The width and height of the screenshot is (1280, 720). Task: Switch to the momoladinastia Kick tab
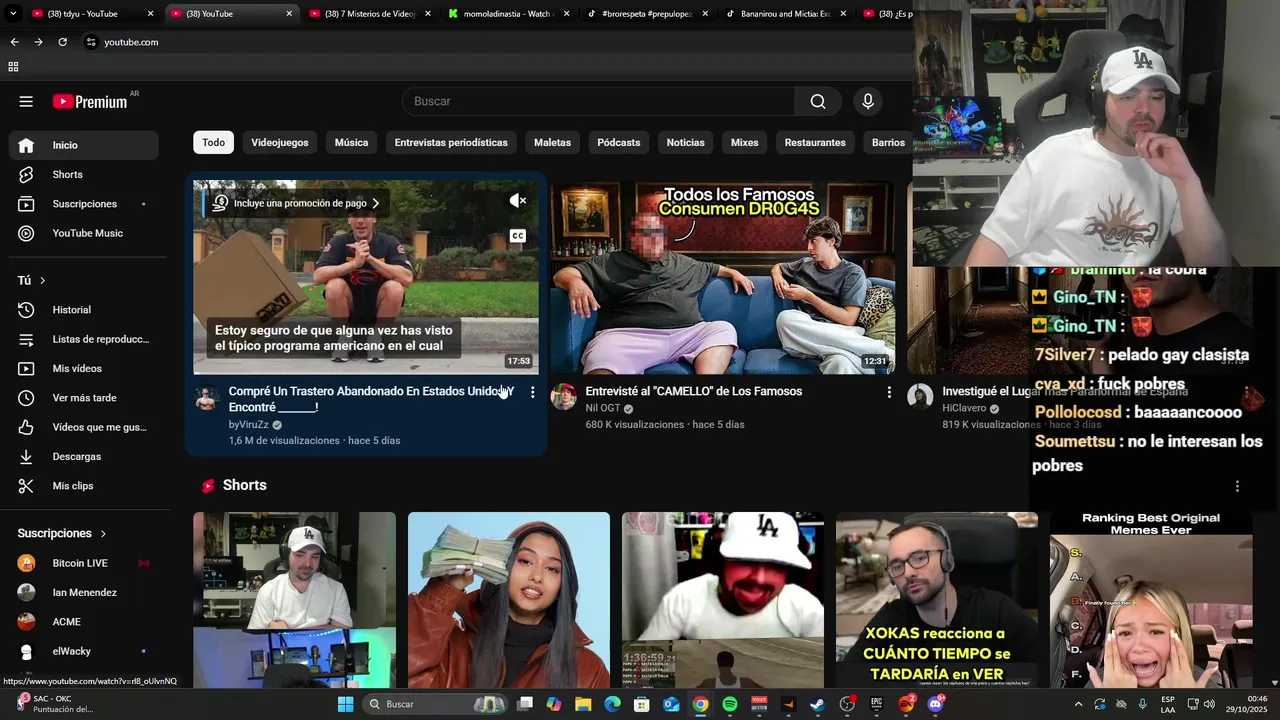(509, 14)
